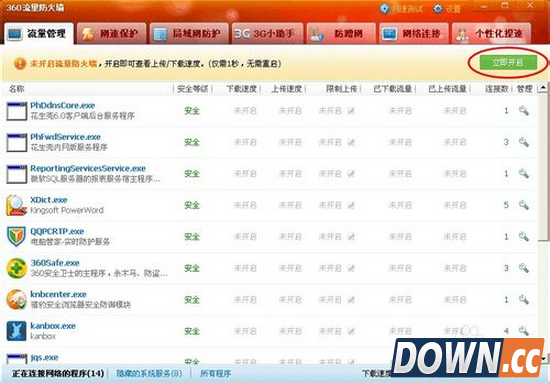This screenshot has height=383, width=550.
Task: Open the QQPCRTP.exe name link
Action: point(57,231)
